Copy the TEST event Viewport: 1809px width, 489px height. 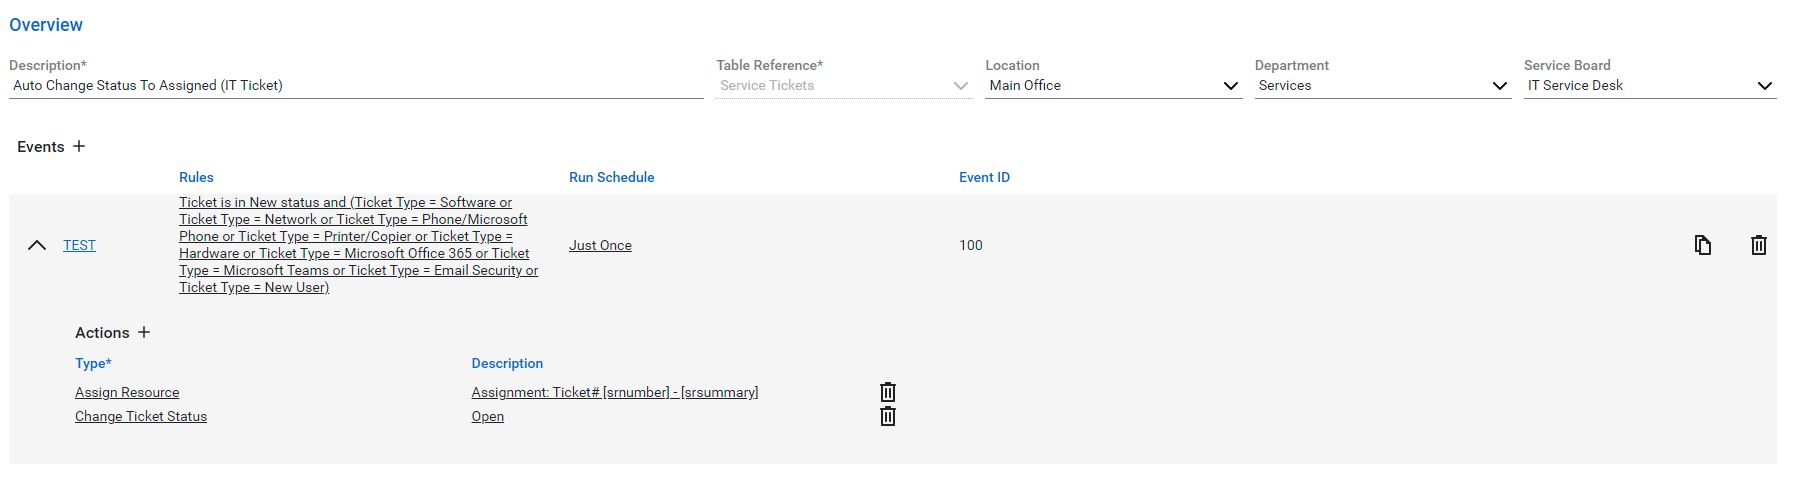tap(1702, 245)
